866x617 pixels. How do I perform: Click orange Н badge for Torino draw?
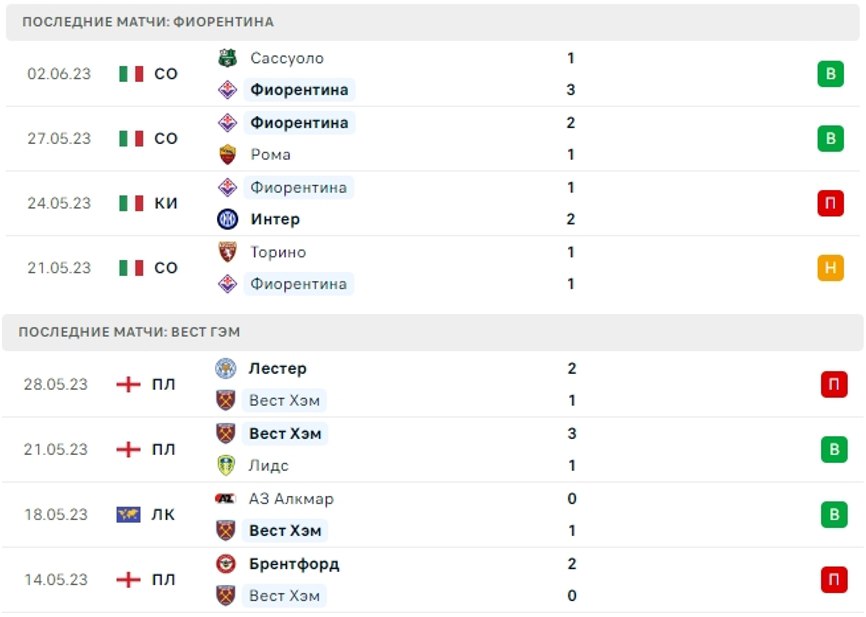coord(831,268)
